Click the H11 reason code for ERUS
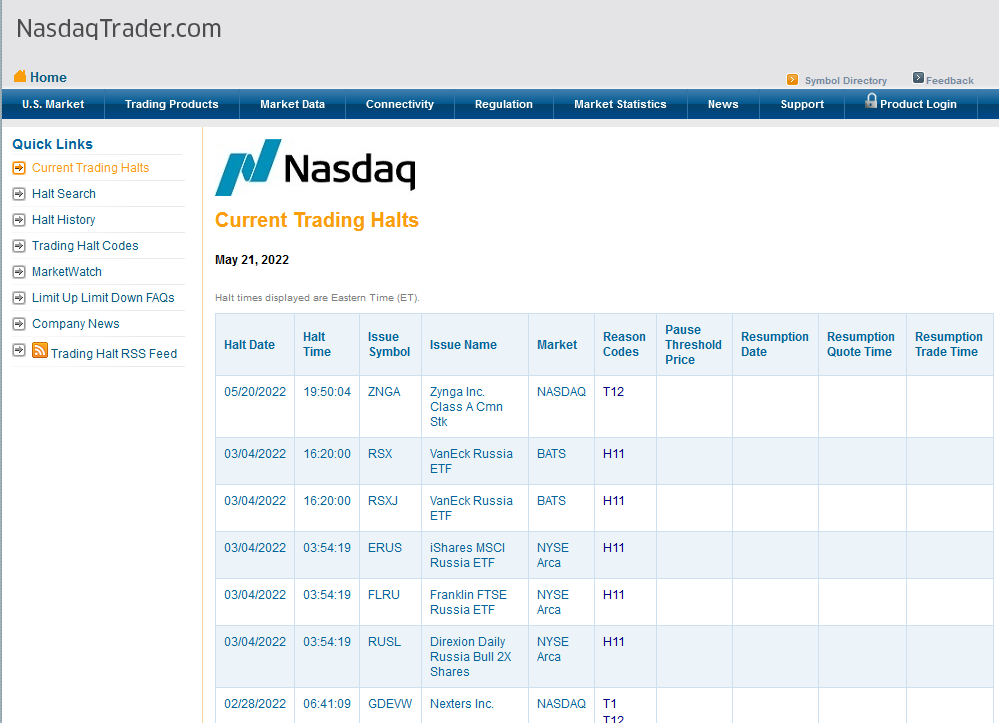 click(x=613, y=548)
